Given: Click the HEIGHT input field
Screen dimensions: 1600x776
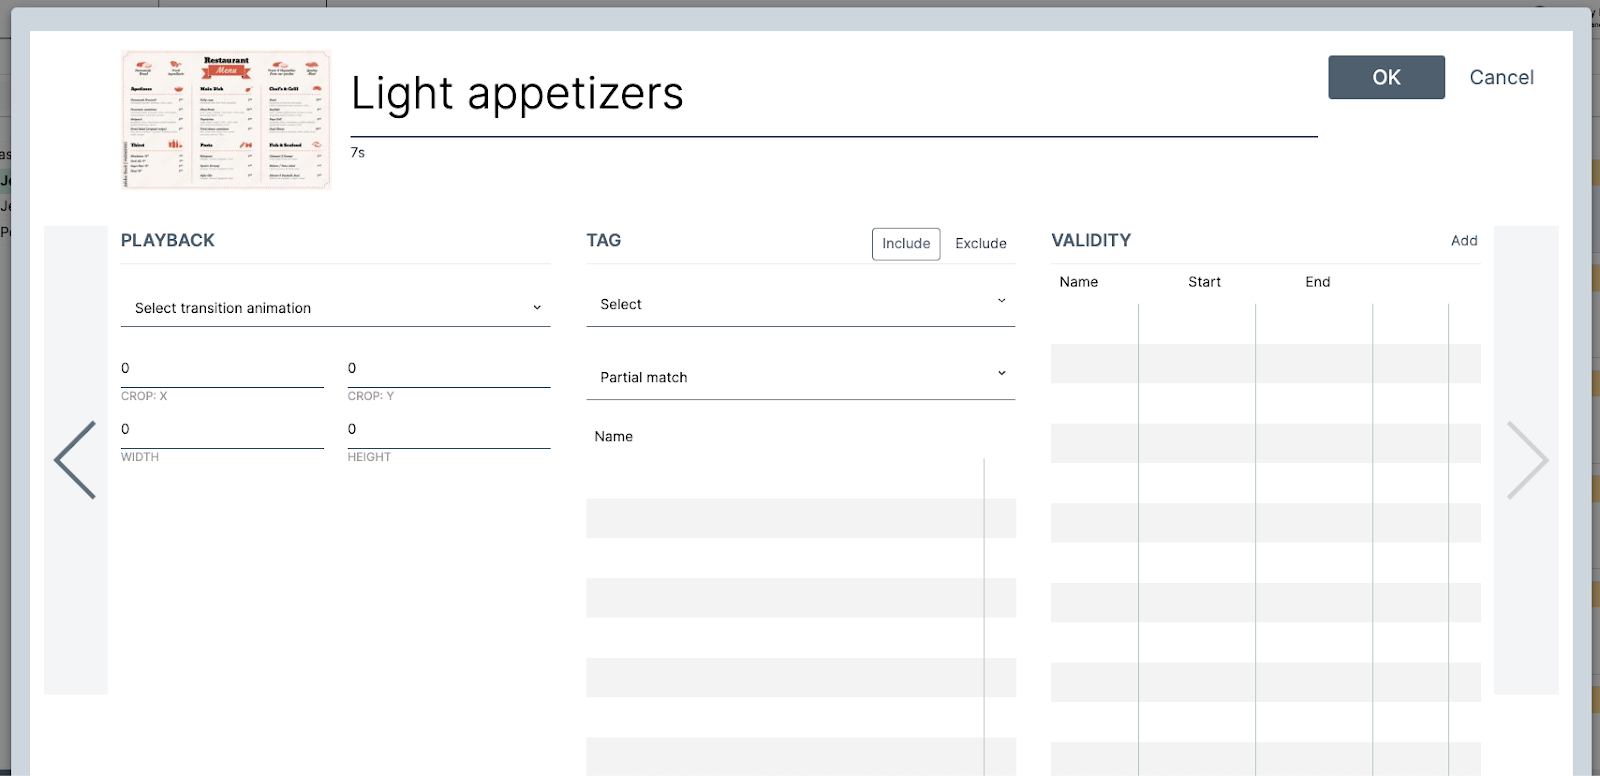Looking at the screenshot, I should pos(448,430).
